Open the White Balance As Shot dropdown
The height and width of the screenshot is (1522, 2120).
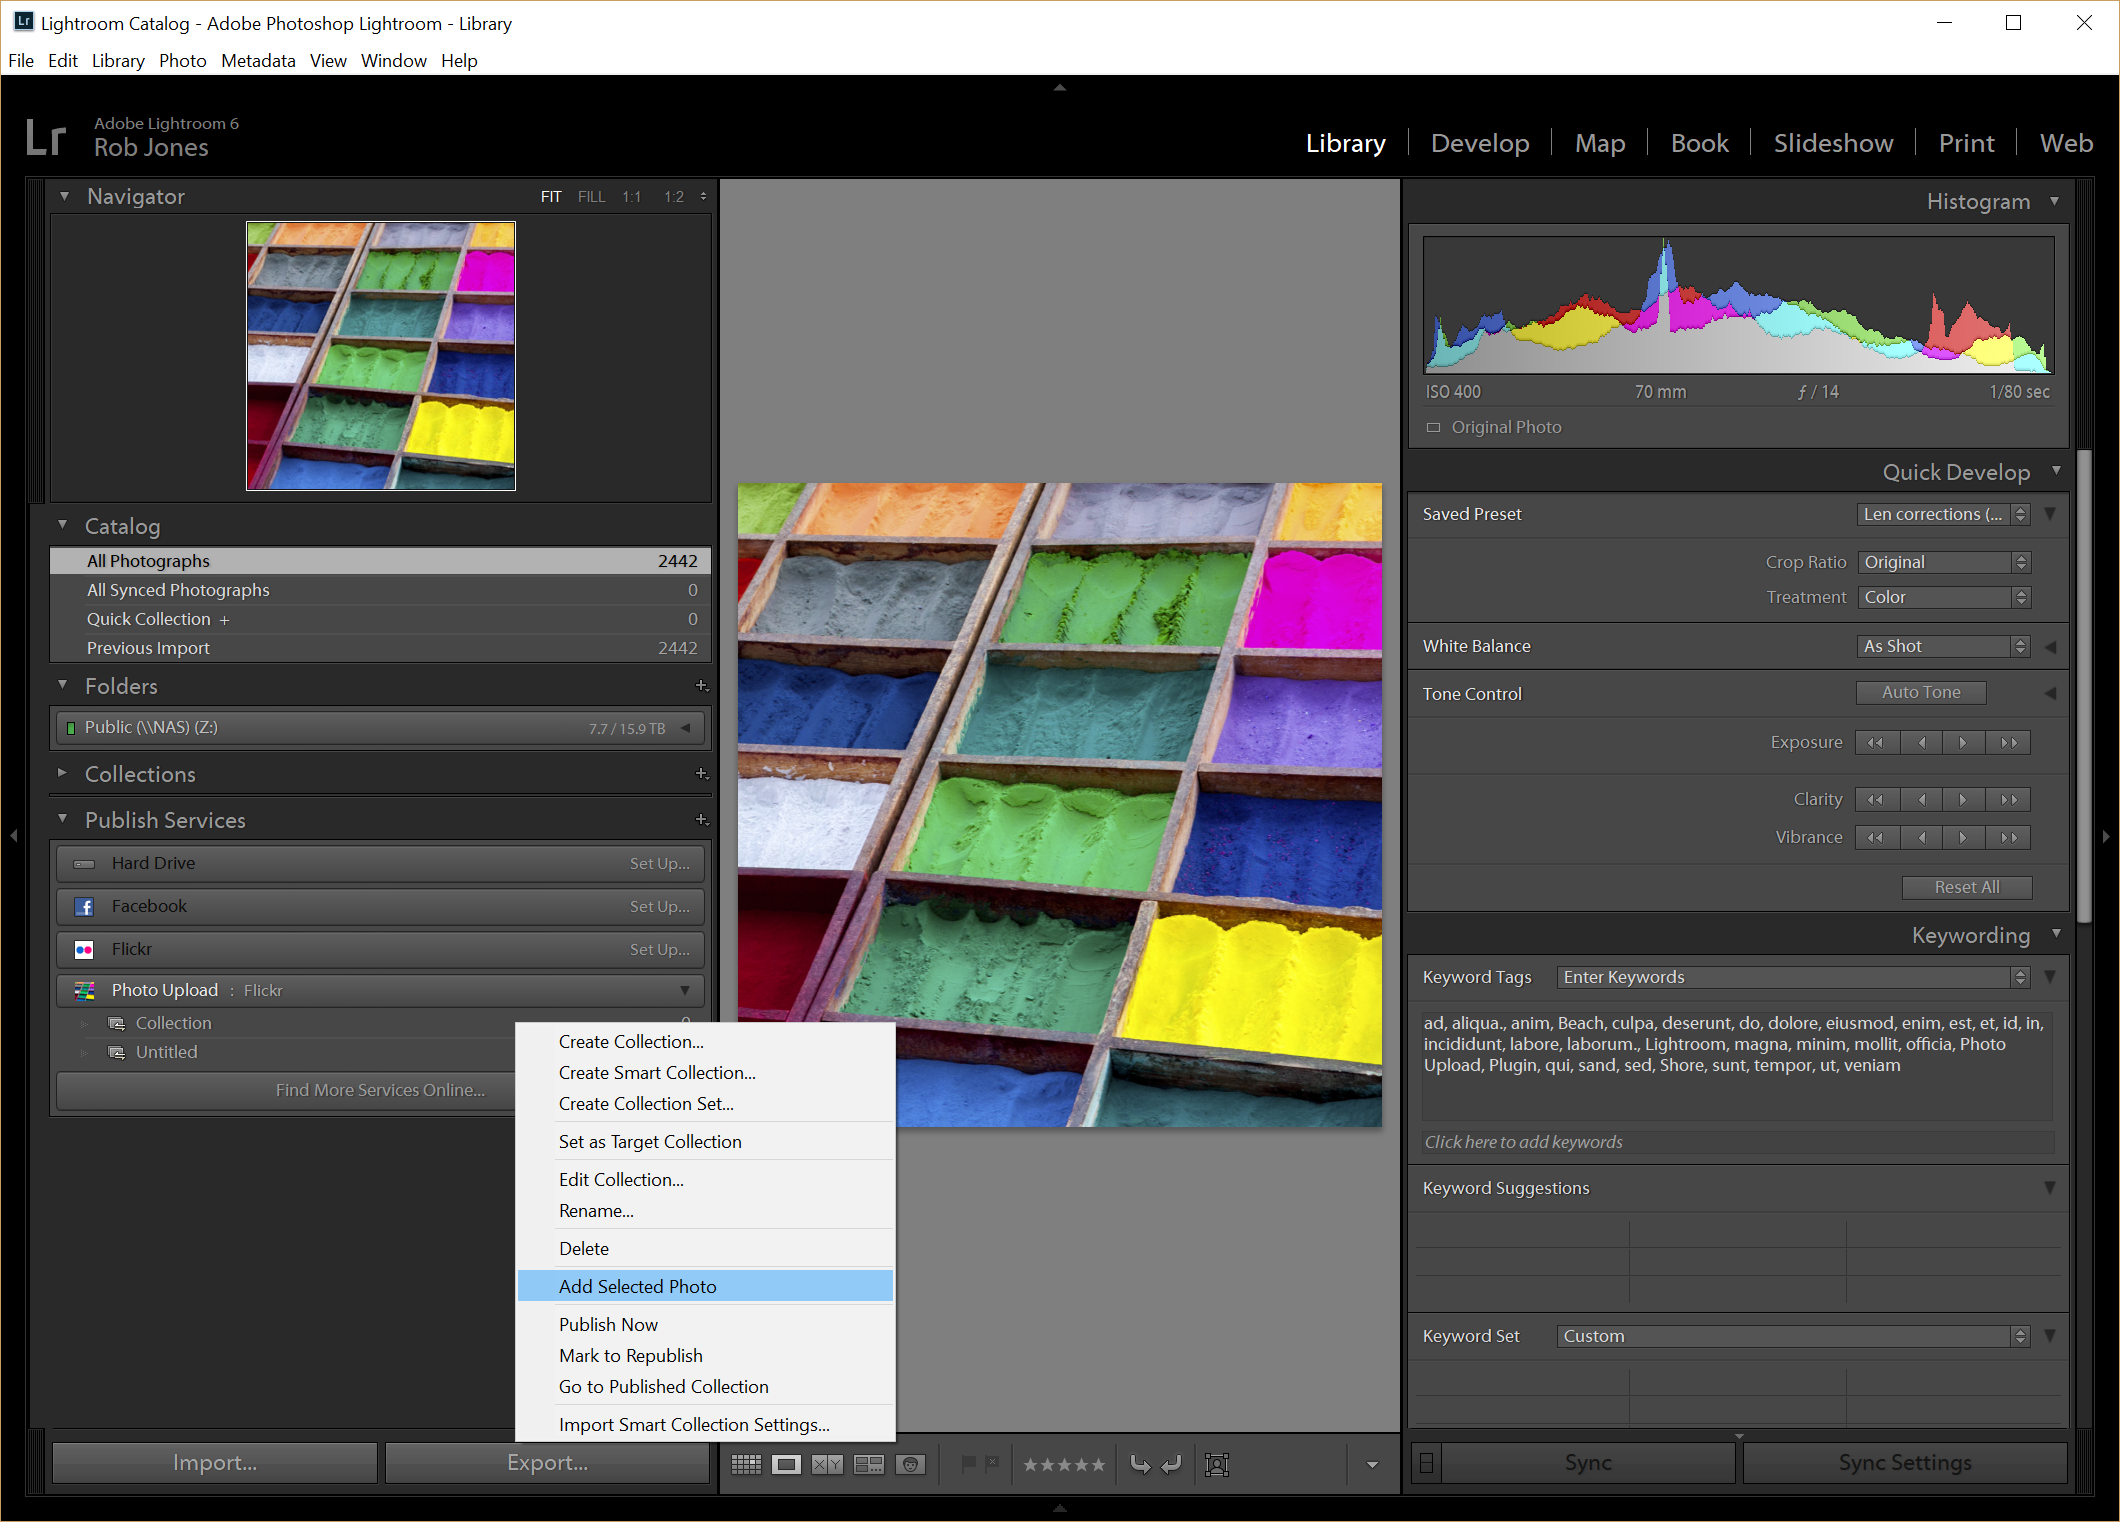pos(1942,646)
